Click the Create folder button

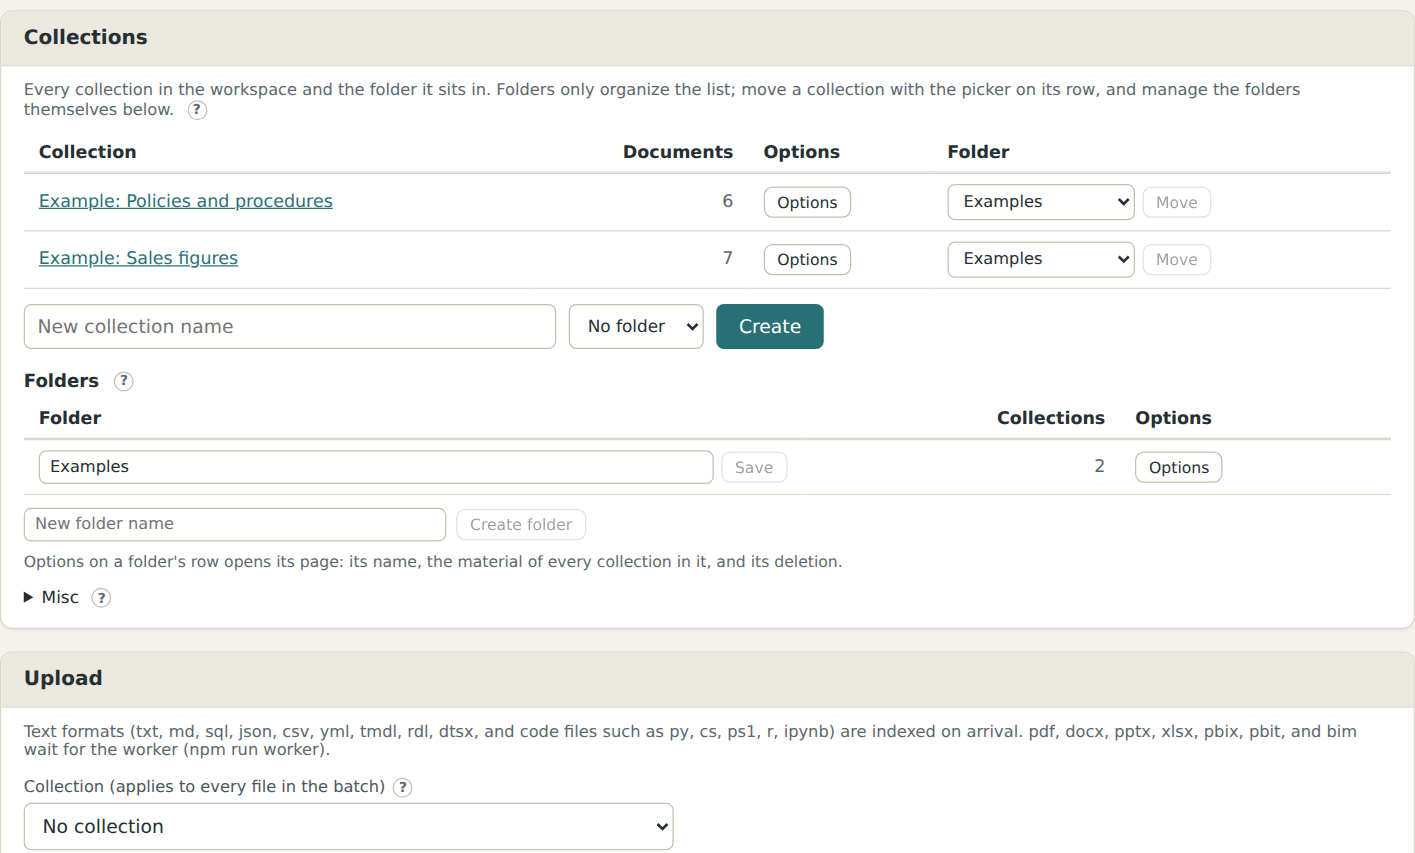click(521, 524)
